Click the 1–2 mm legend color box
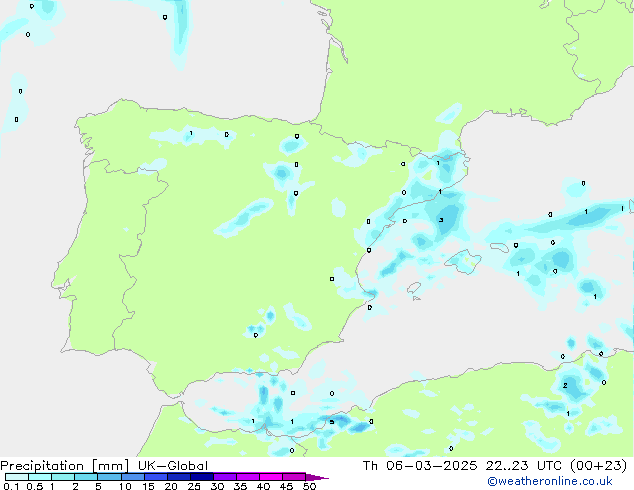634x490 pixels. point(63,477)
